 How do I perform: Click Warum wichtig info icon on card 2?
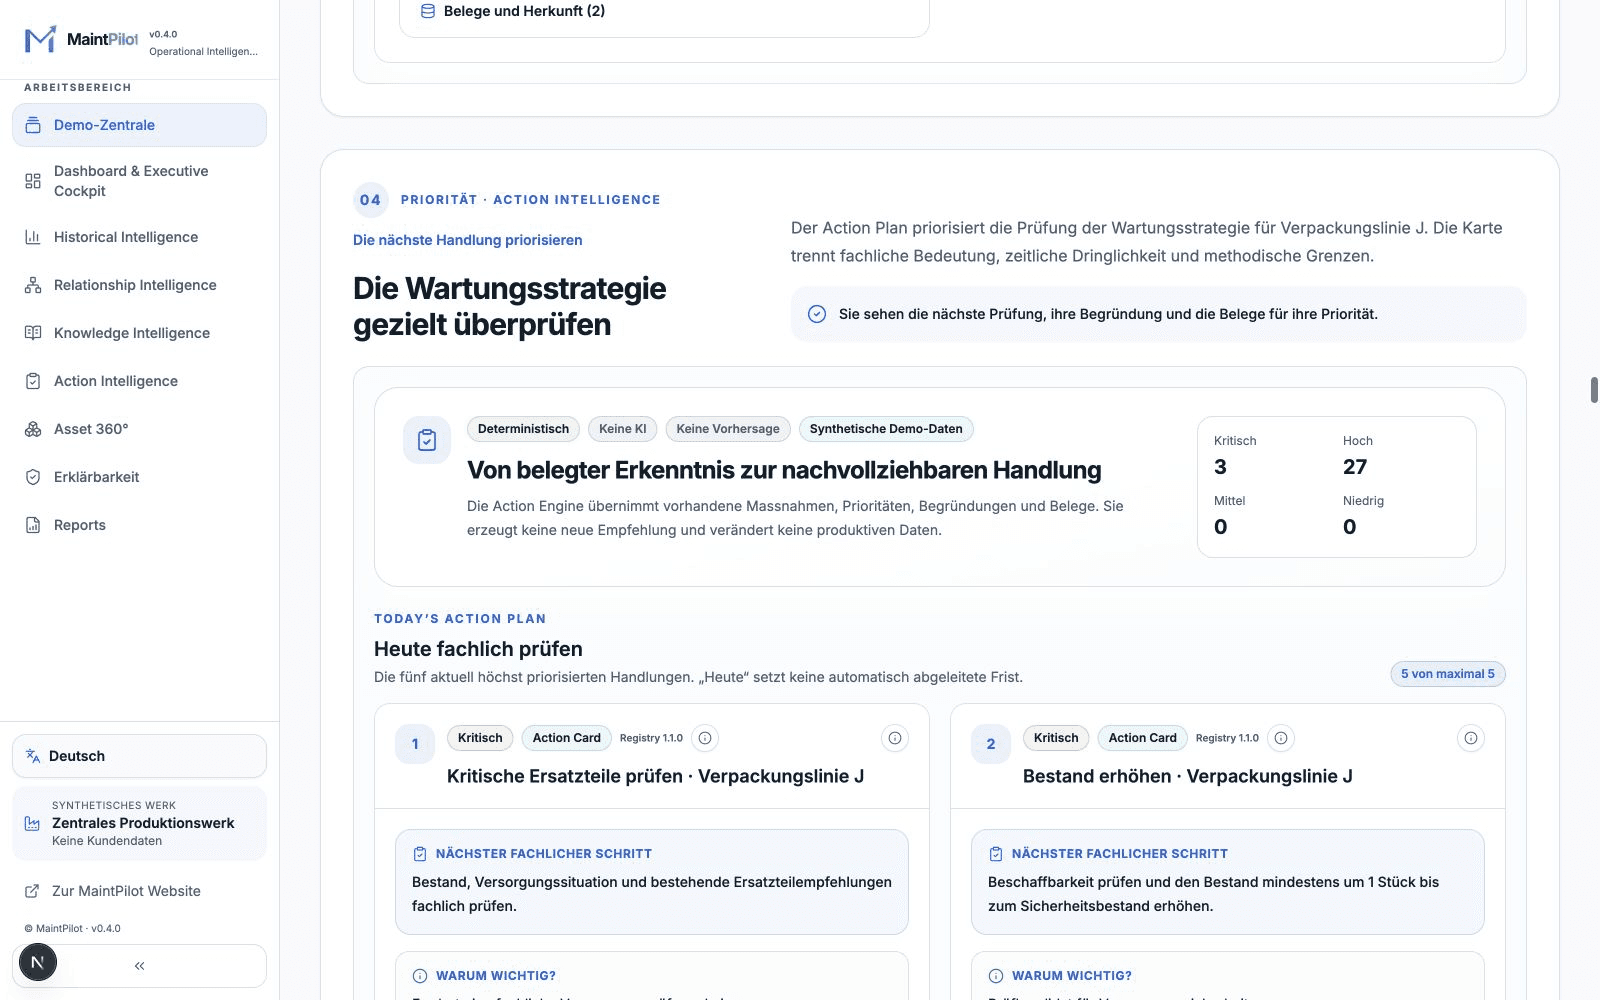pyautogui.click(x=996, y=976)
